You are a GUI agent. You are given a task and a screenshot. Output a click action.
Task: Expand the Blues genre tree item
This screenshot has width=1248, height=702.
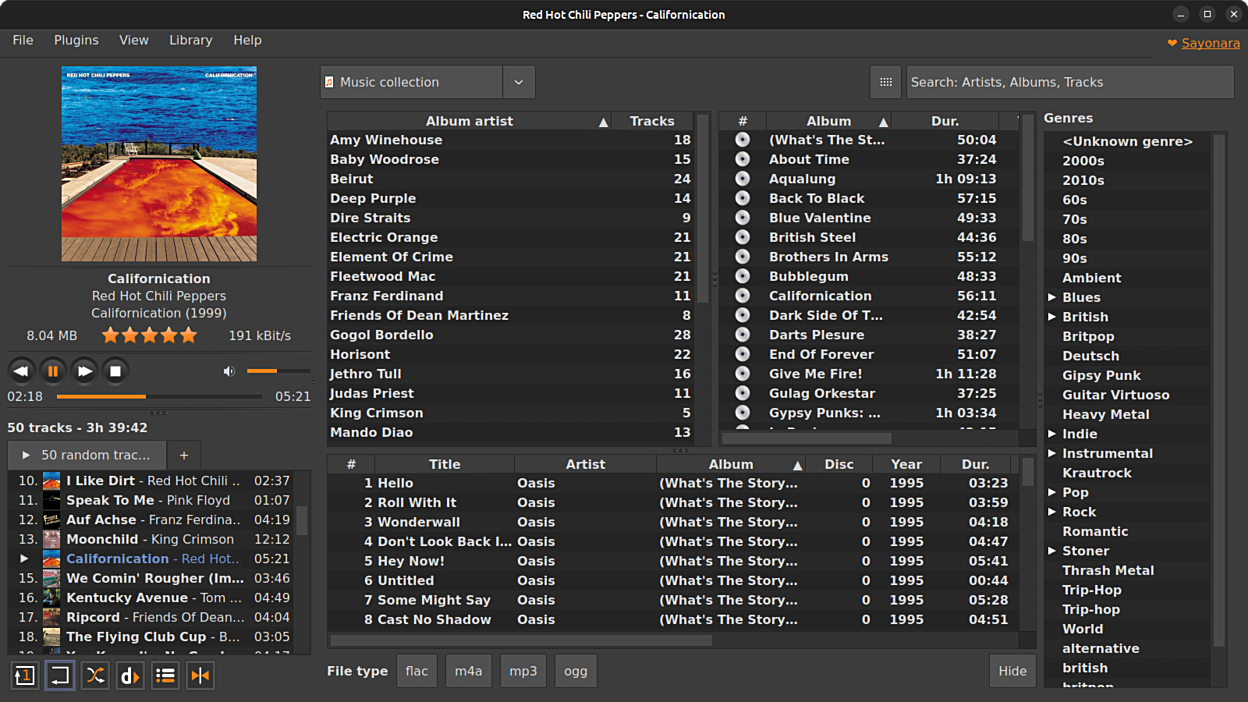1052,298
